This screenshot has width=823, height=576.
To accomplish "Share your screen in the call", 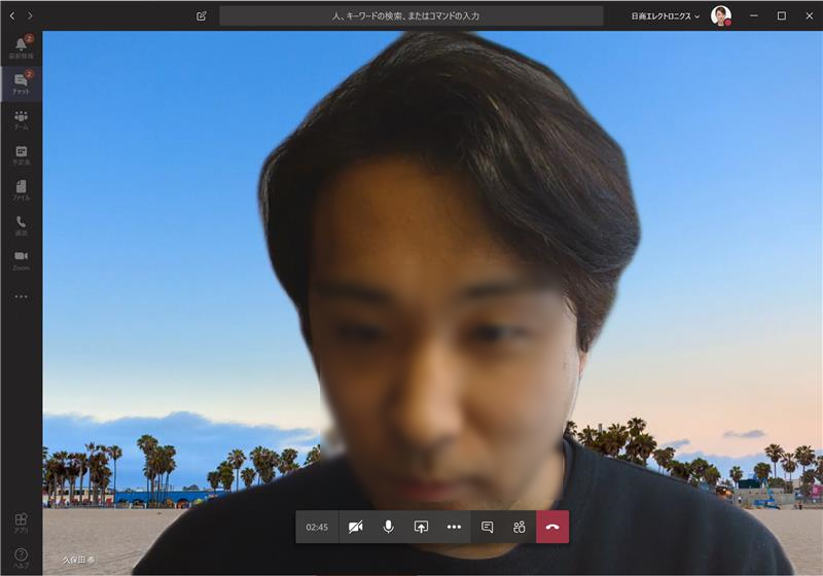I will pos(421,527).
